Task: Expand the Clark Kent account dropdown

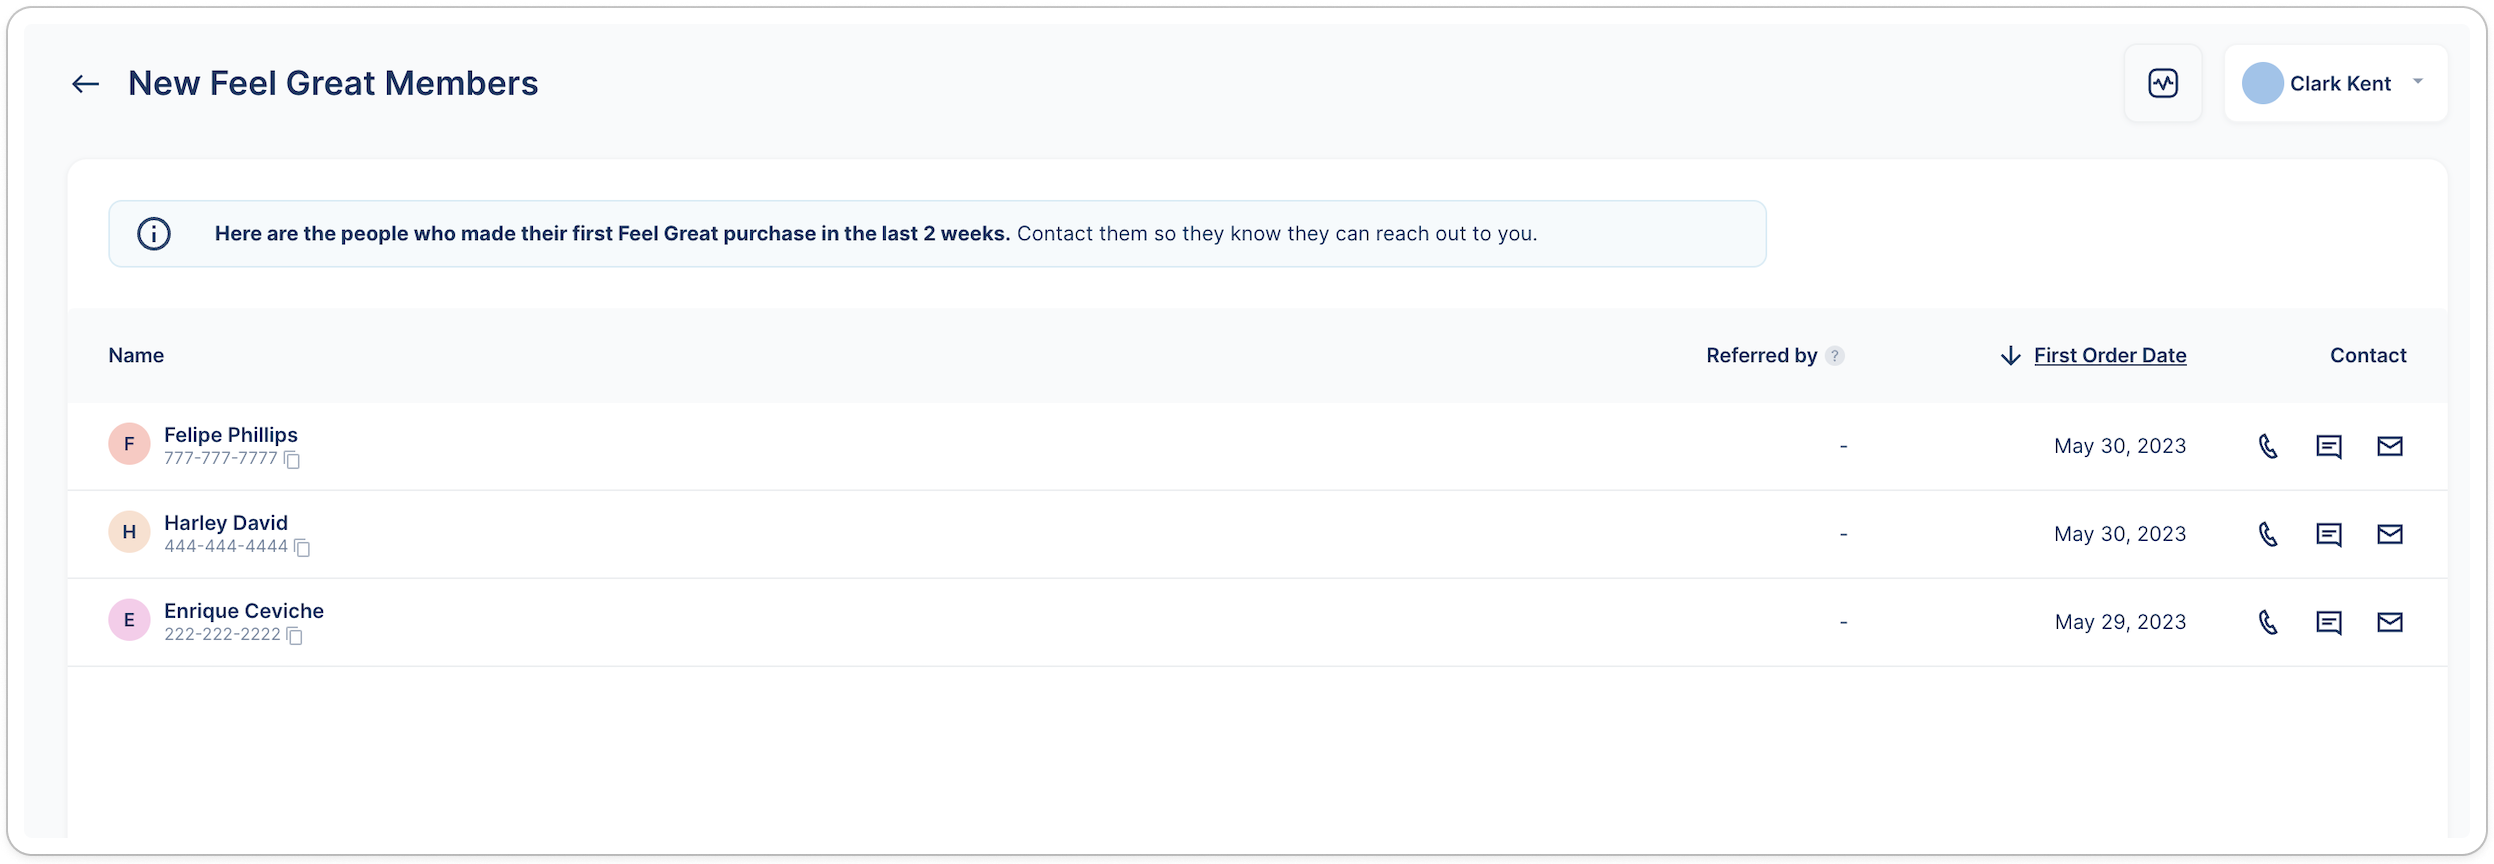Action: 2418,82
